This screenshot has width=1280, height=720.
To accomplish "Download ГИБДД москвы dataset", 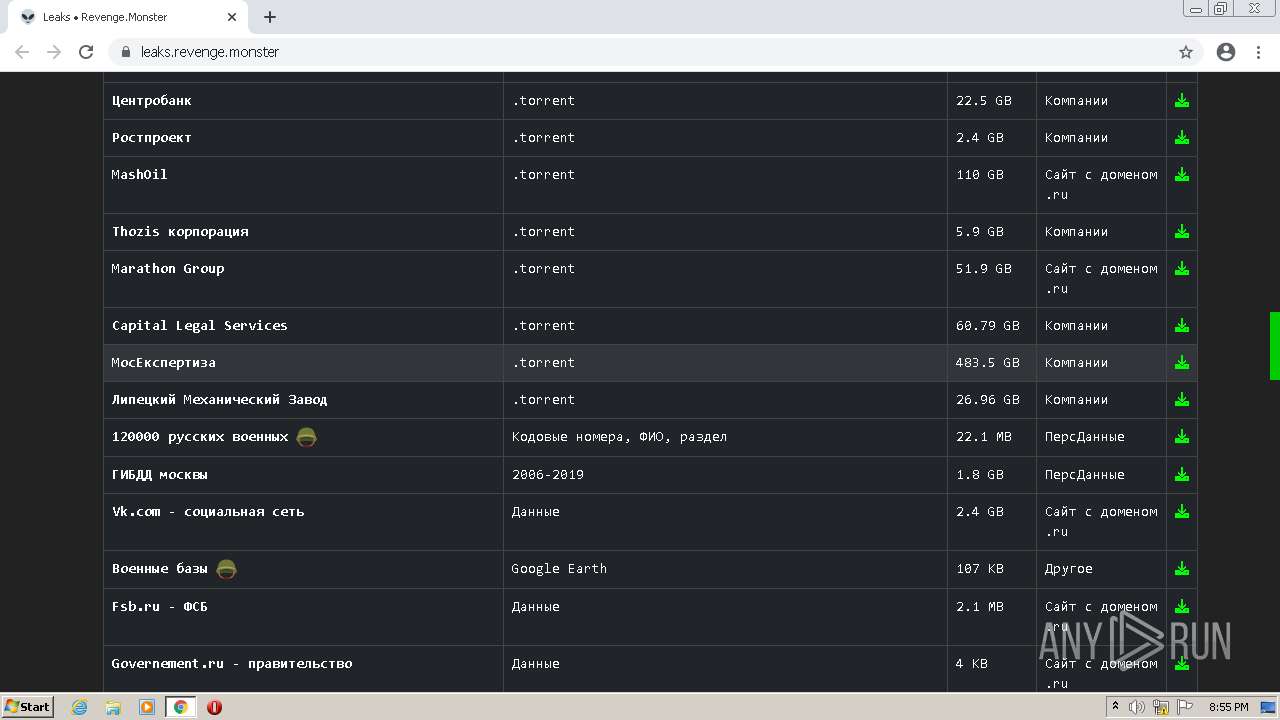I will point(1182,475).
